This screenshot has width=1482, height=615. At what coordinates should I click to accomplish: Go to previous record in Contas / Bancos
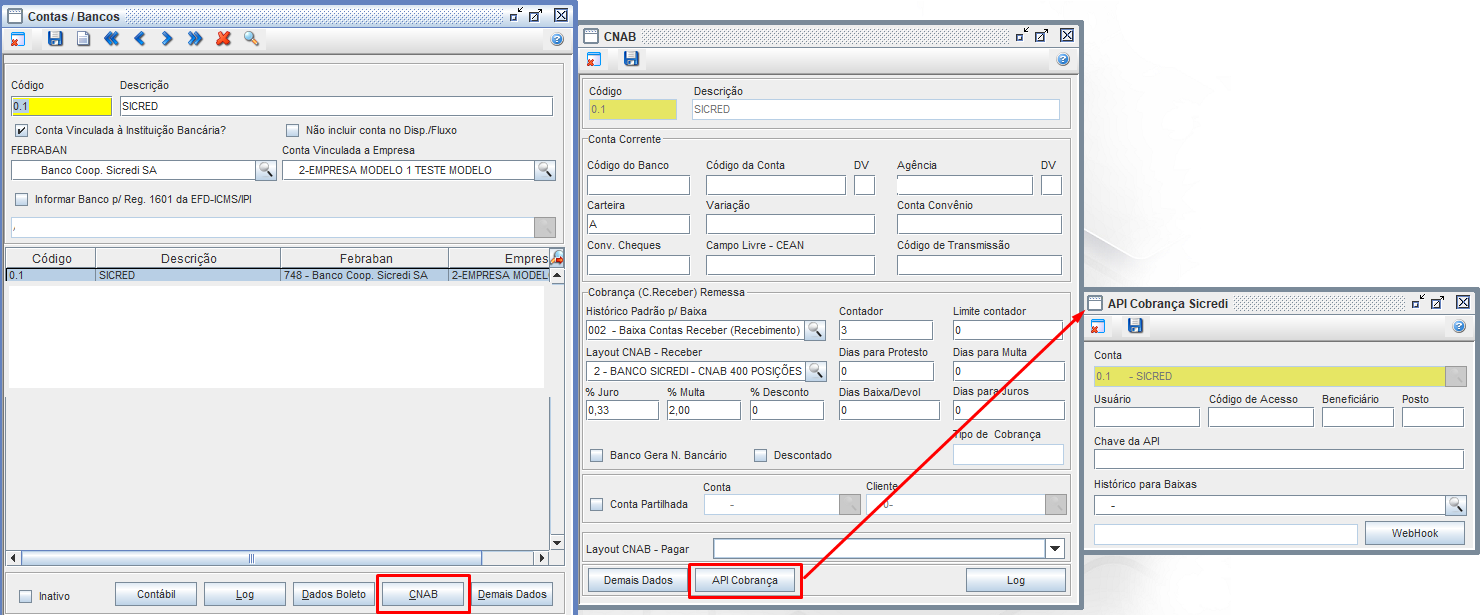[139, 39]
